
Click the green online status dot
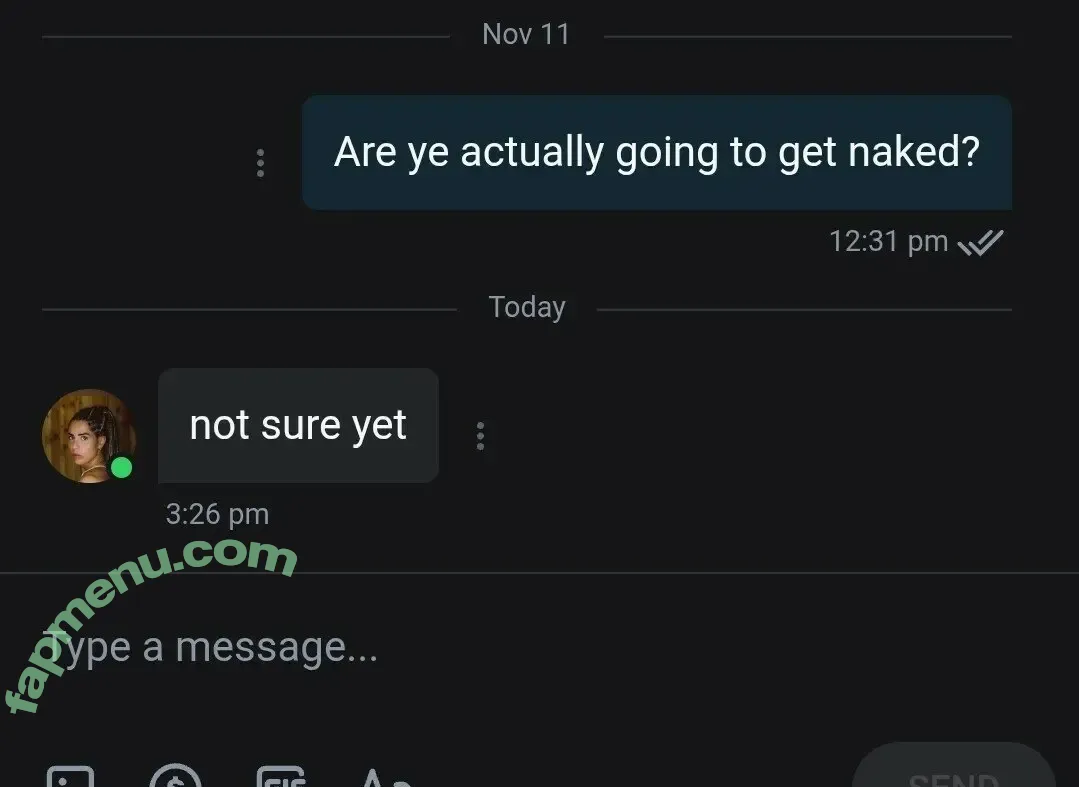tap(121, 468)
